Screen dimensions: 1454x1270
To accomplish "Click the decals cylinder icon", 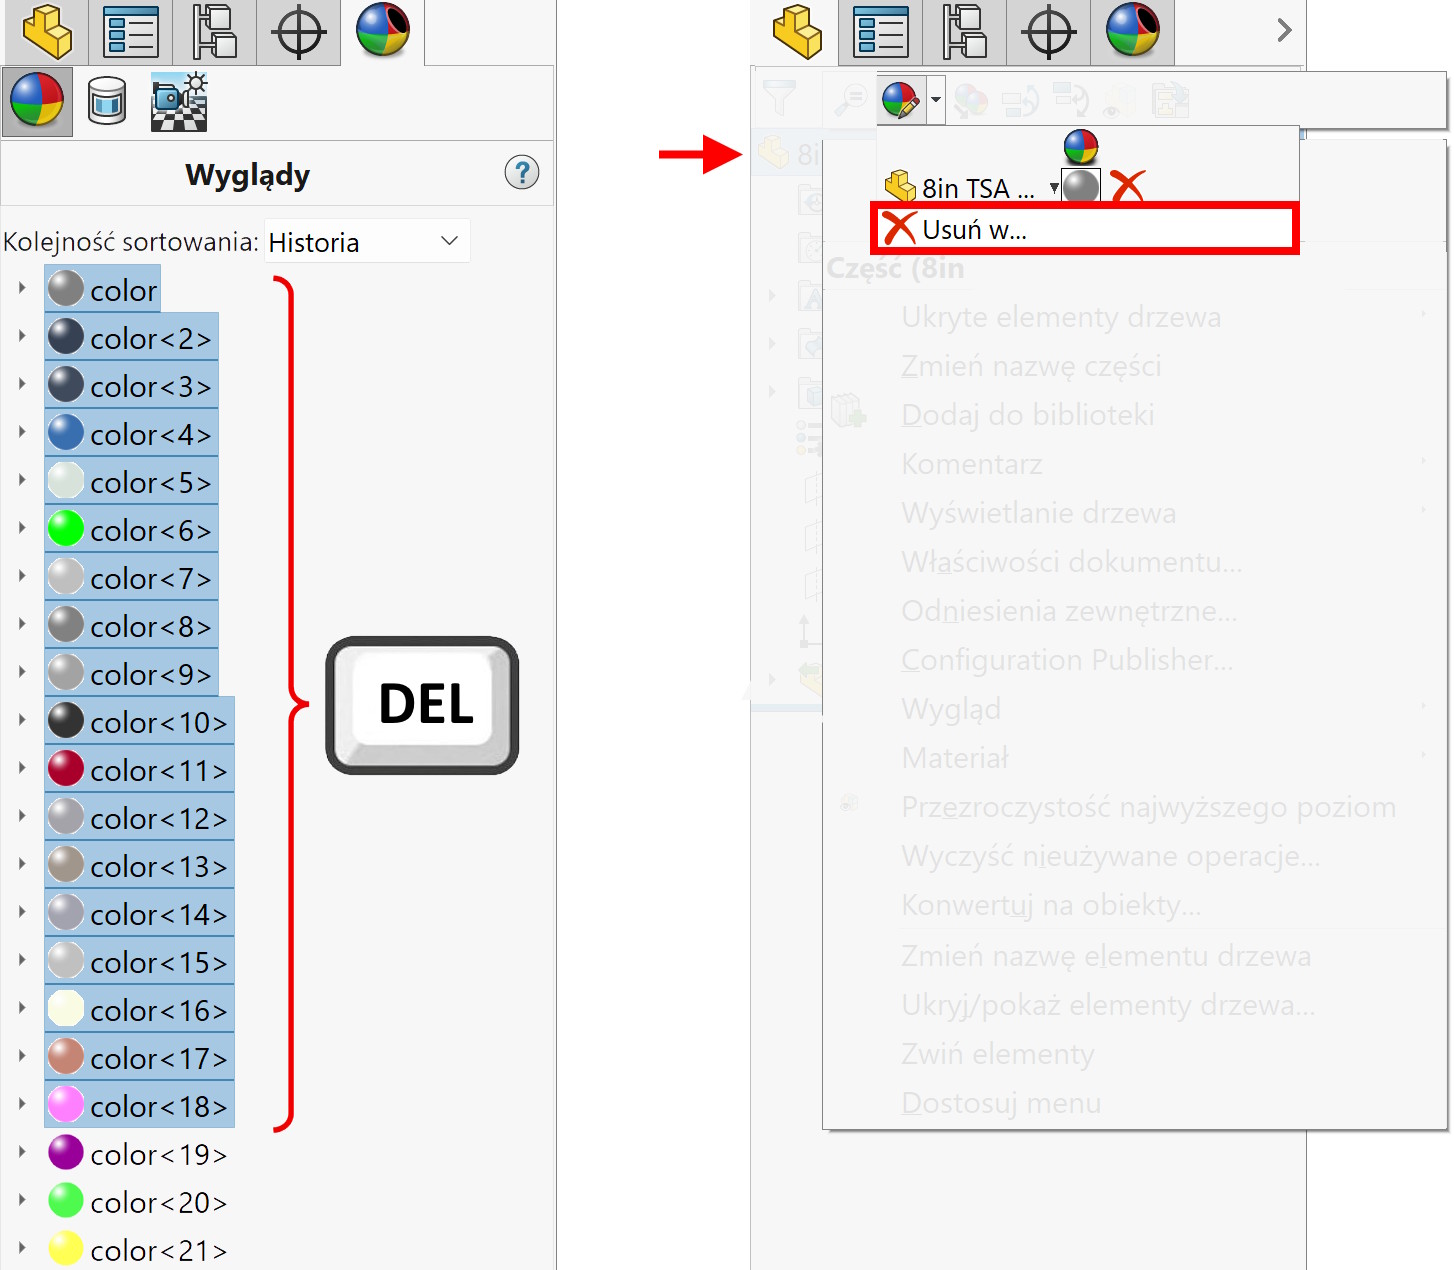I will (107, 101).
